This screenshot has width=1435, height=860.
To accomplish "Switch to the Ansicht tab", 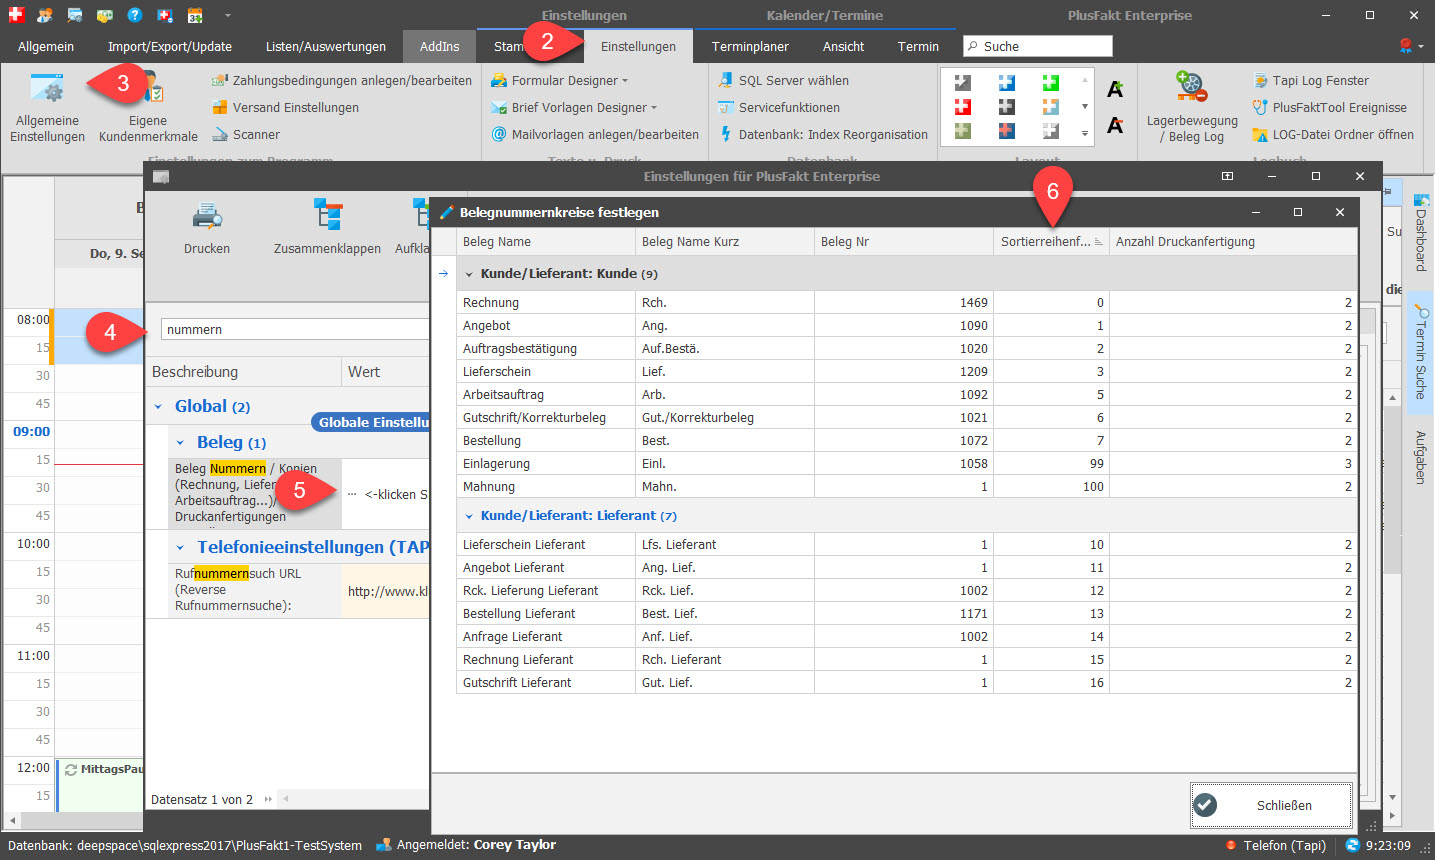I will [844, 46].
